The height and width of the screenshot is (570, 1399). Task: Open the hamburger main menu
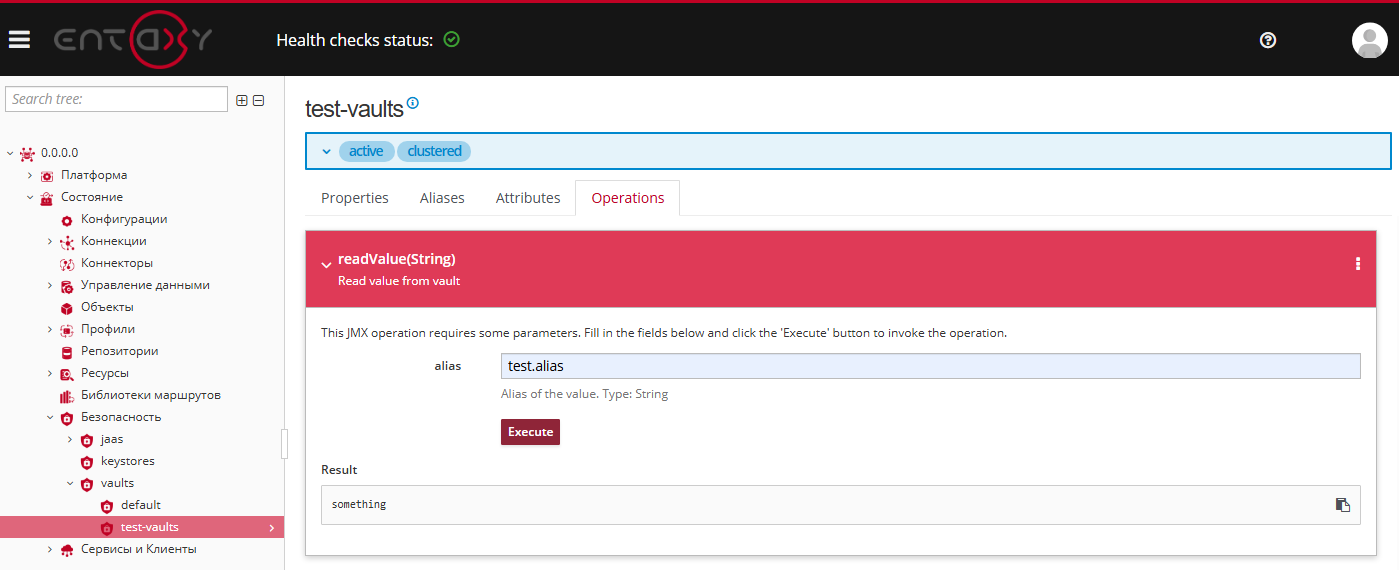[19, 40]
